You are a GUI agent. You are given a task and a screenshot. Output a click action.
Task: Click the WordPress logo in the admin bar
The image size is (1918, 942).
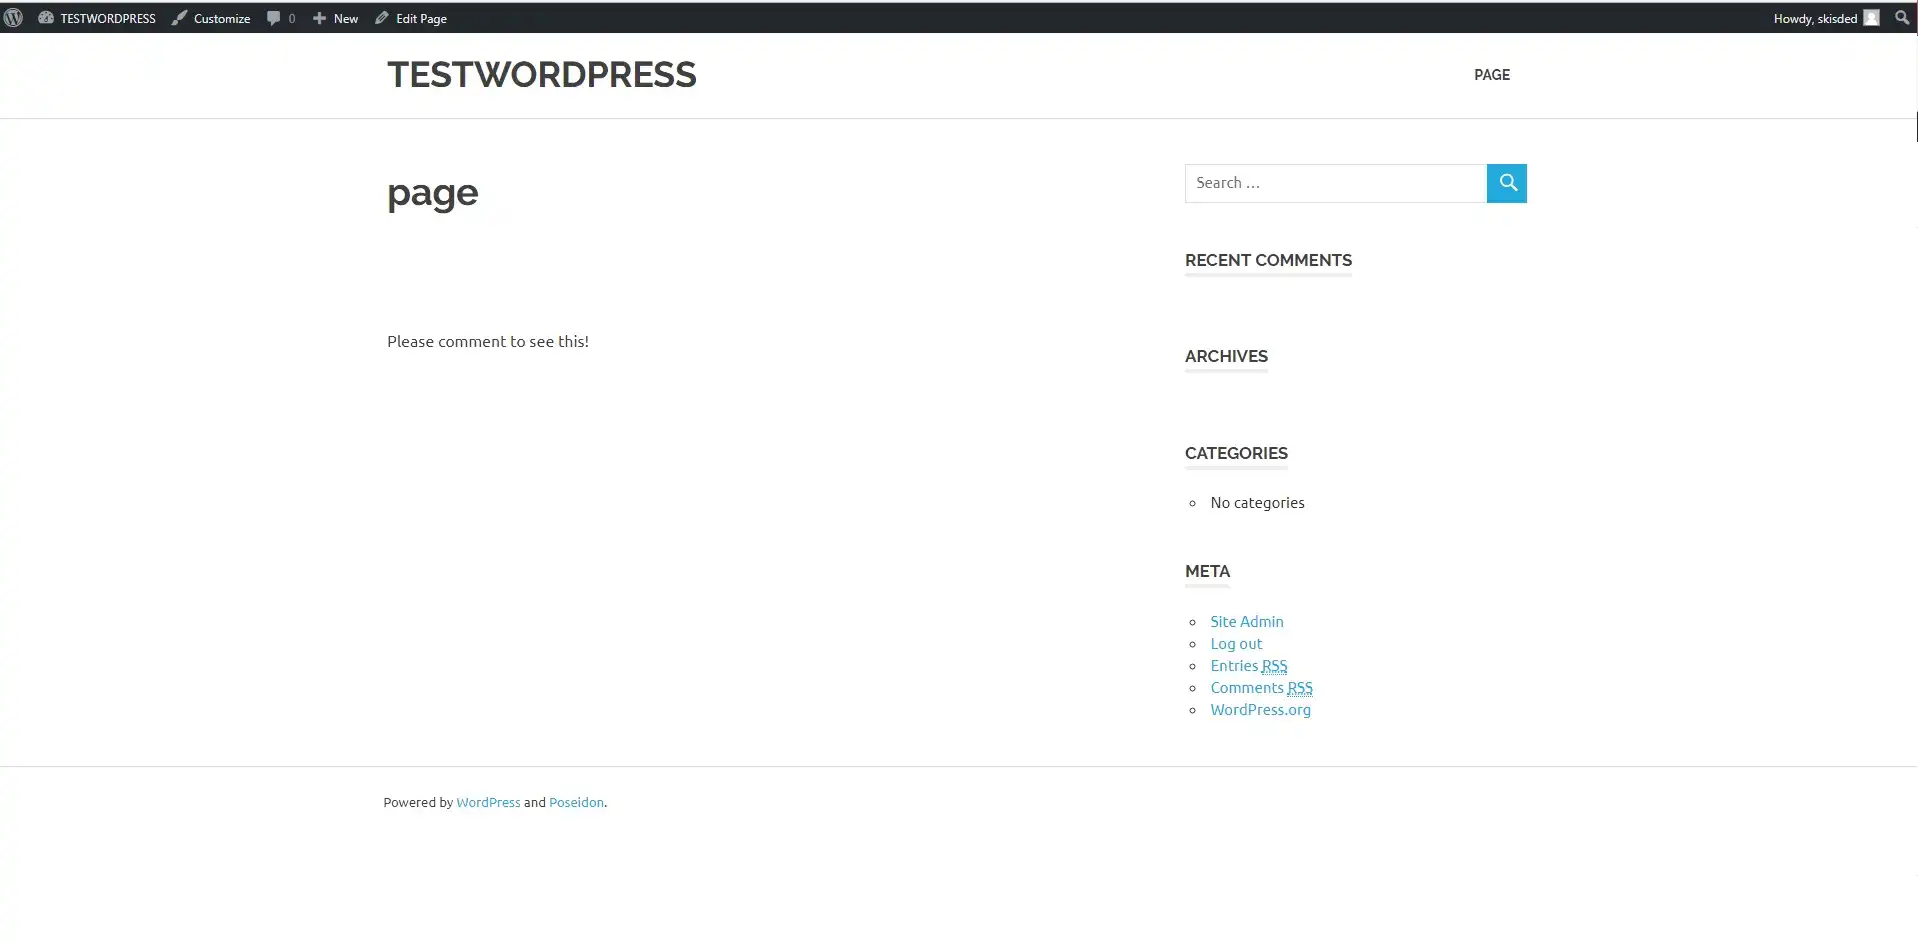click(13, 17)
